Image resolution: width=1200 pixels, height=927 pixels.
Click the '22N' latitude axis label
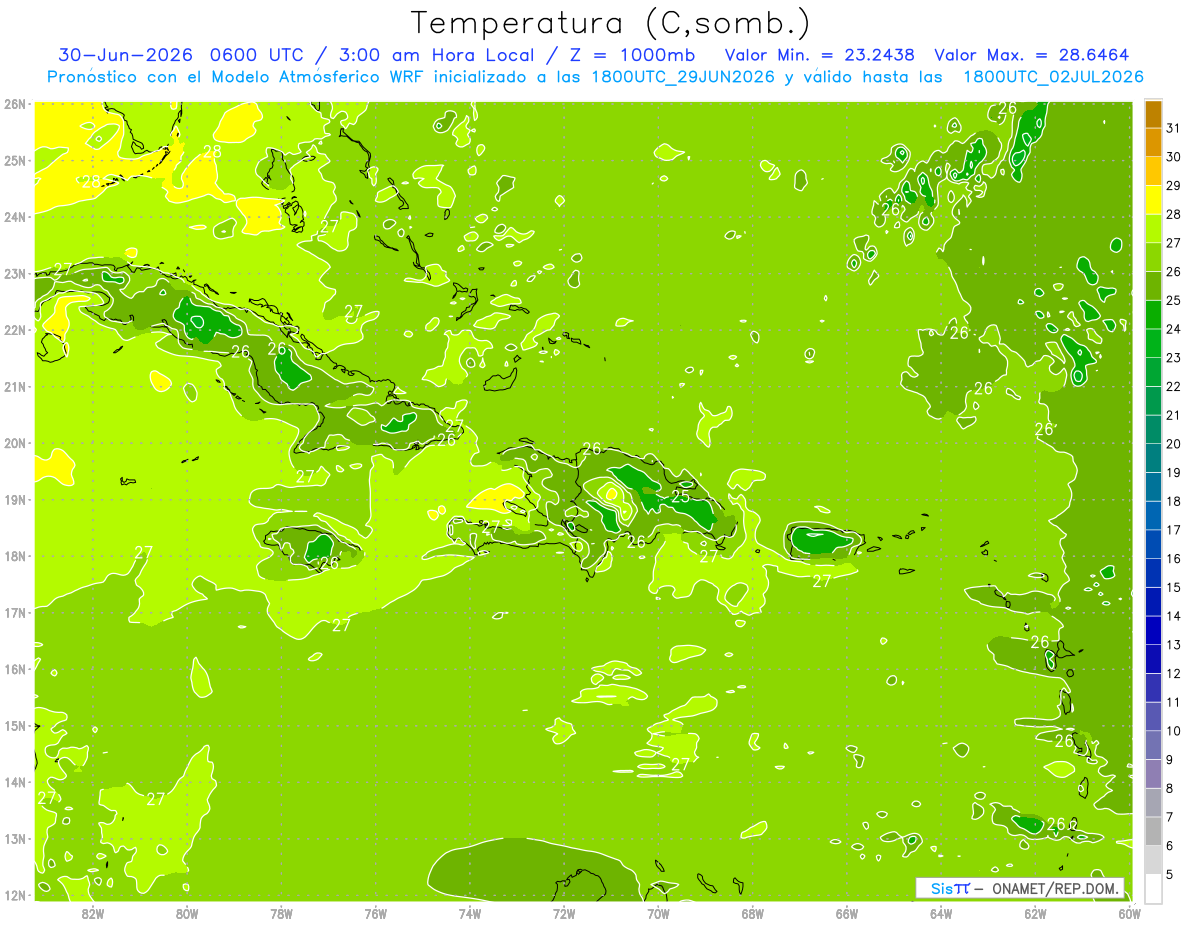[15, 330]
